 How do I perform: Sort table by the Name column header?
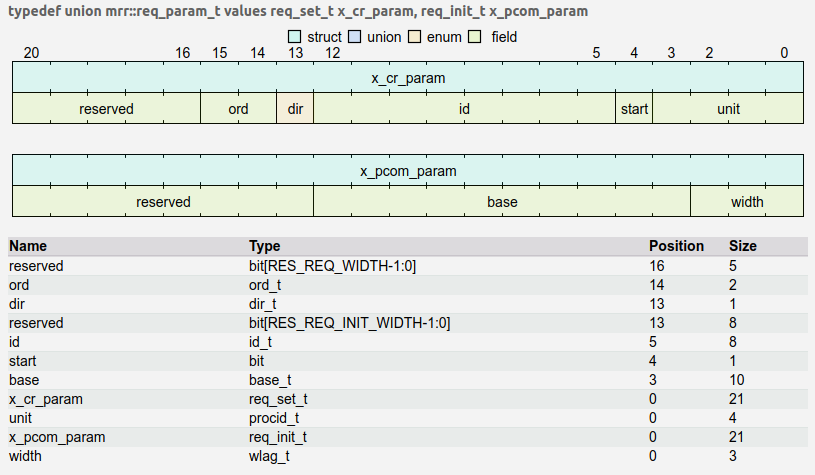(x=28, y=246)
